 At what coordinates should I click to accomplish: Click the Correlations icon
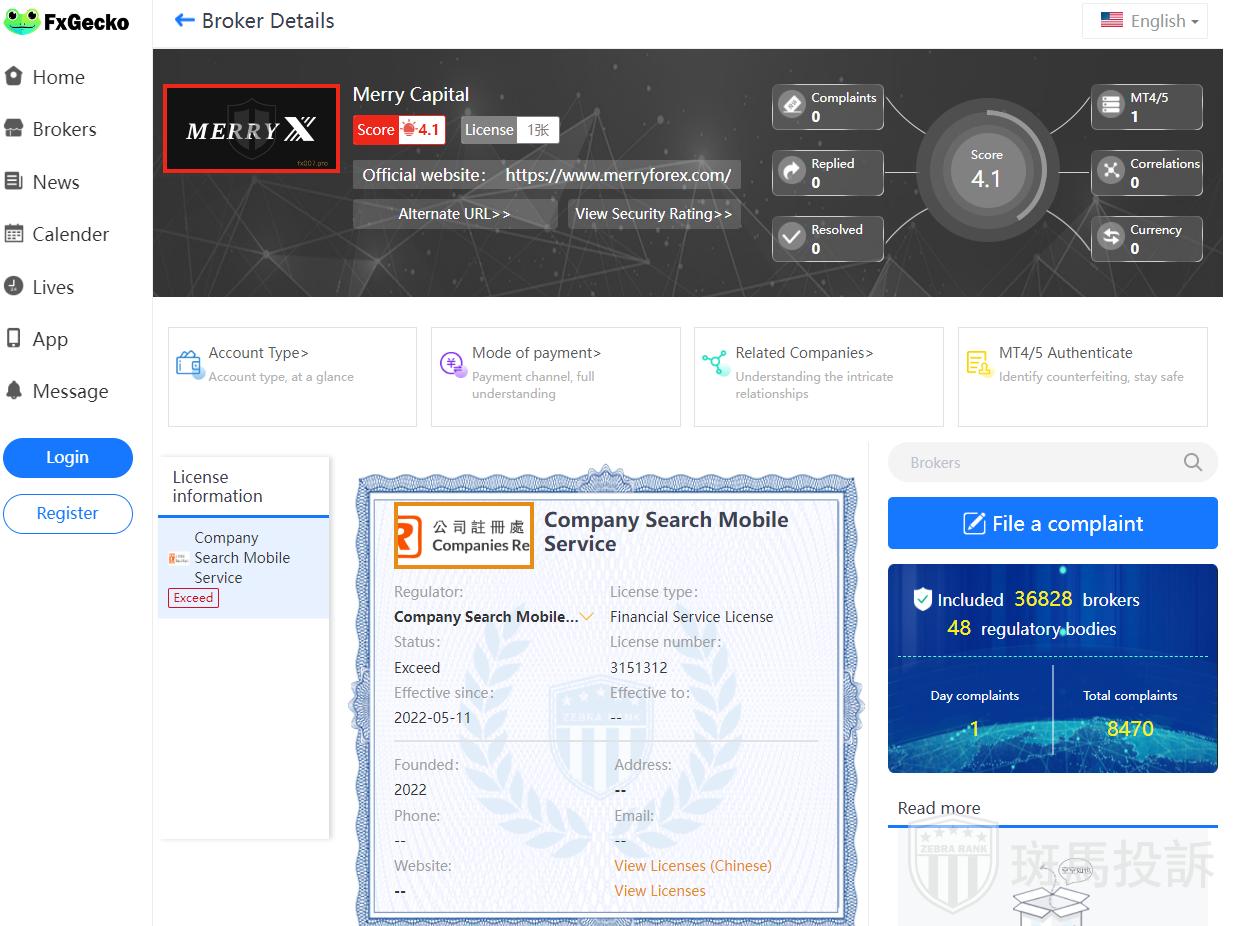1111,172
